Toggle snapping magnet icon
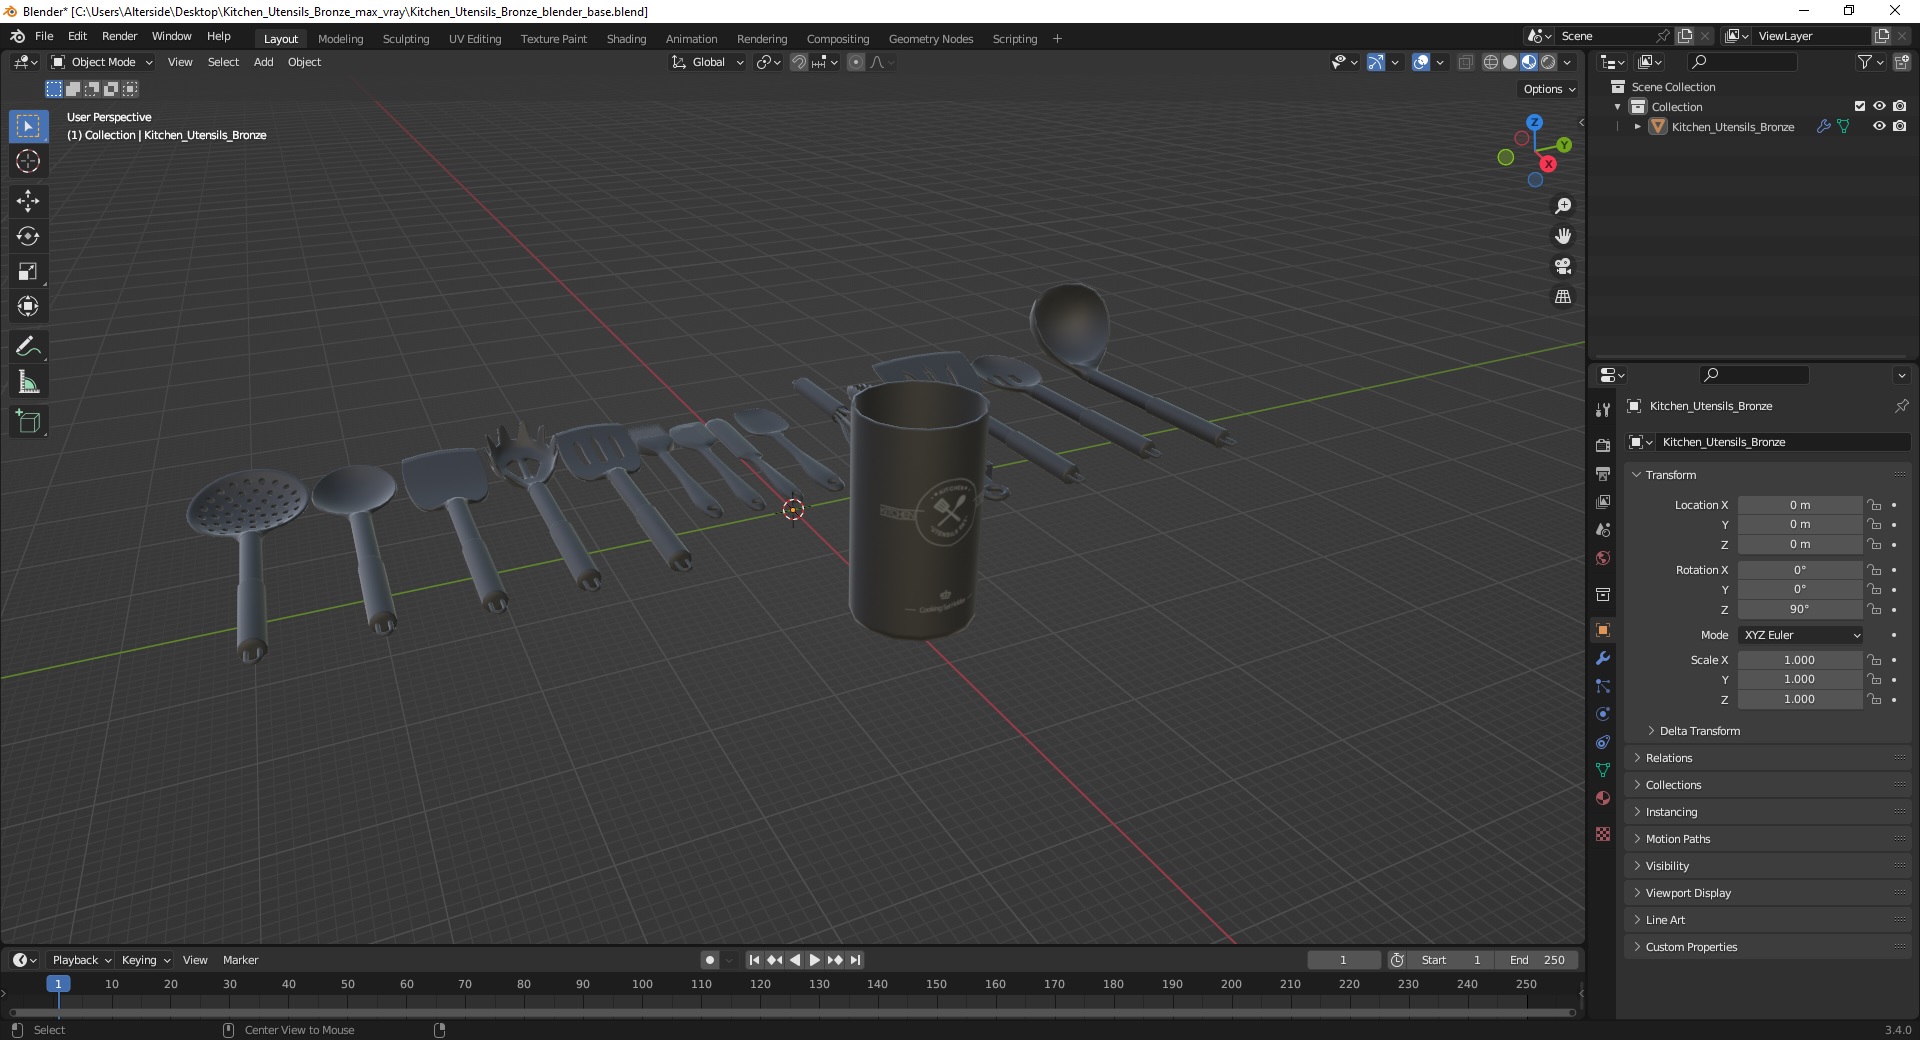The image size is (1920, 1040). 799,62
